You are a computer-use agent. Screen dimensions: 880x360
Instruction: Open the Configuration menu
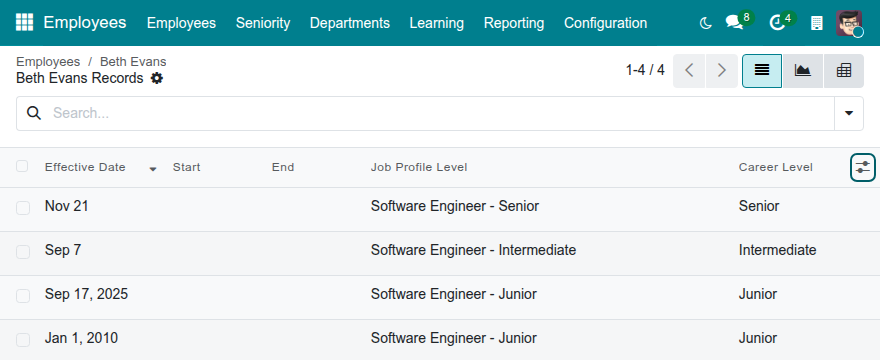pyautogui.click(x=606, y=23)
